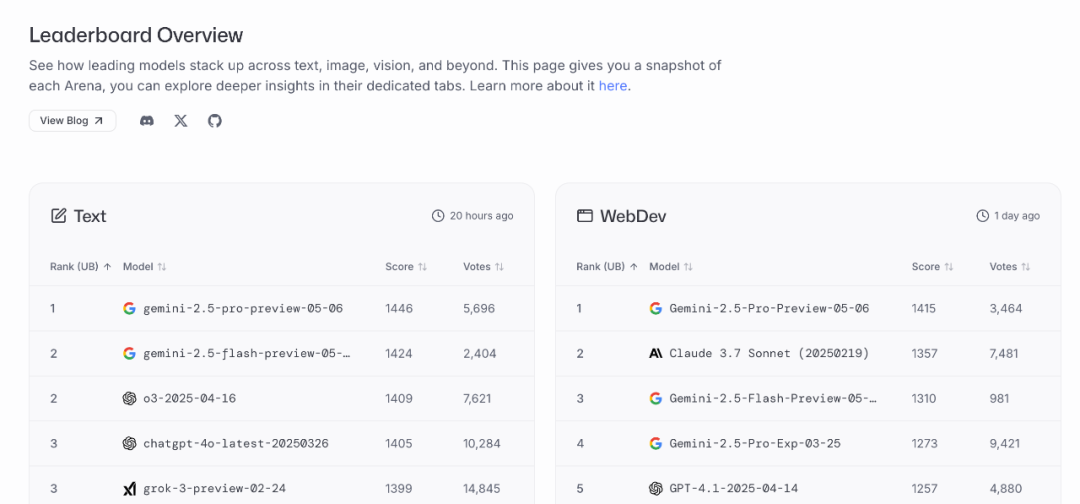
Task: Follow the "here" learn more link
Action: 613,86
